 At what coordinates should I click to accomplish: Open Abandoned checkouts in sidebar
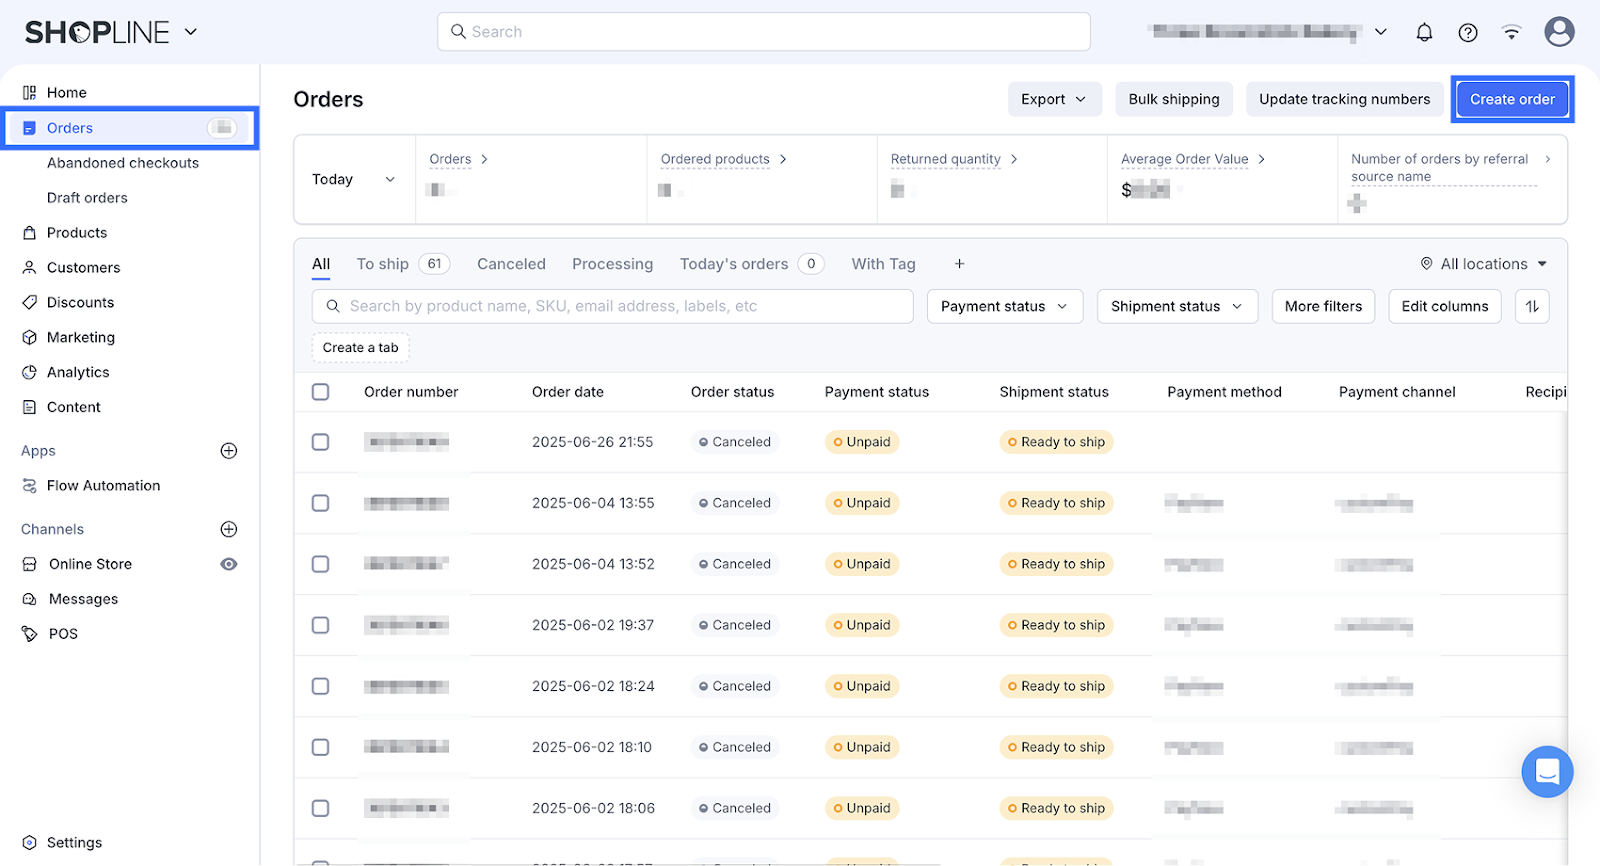tap(123, 163)
